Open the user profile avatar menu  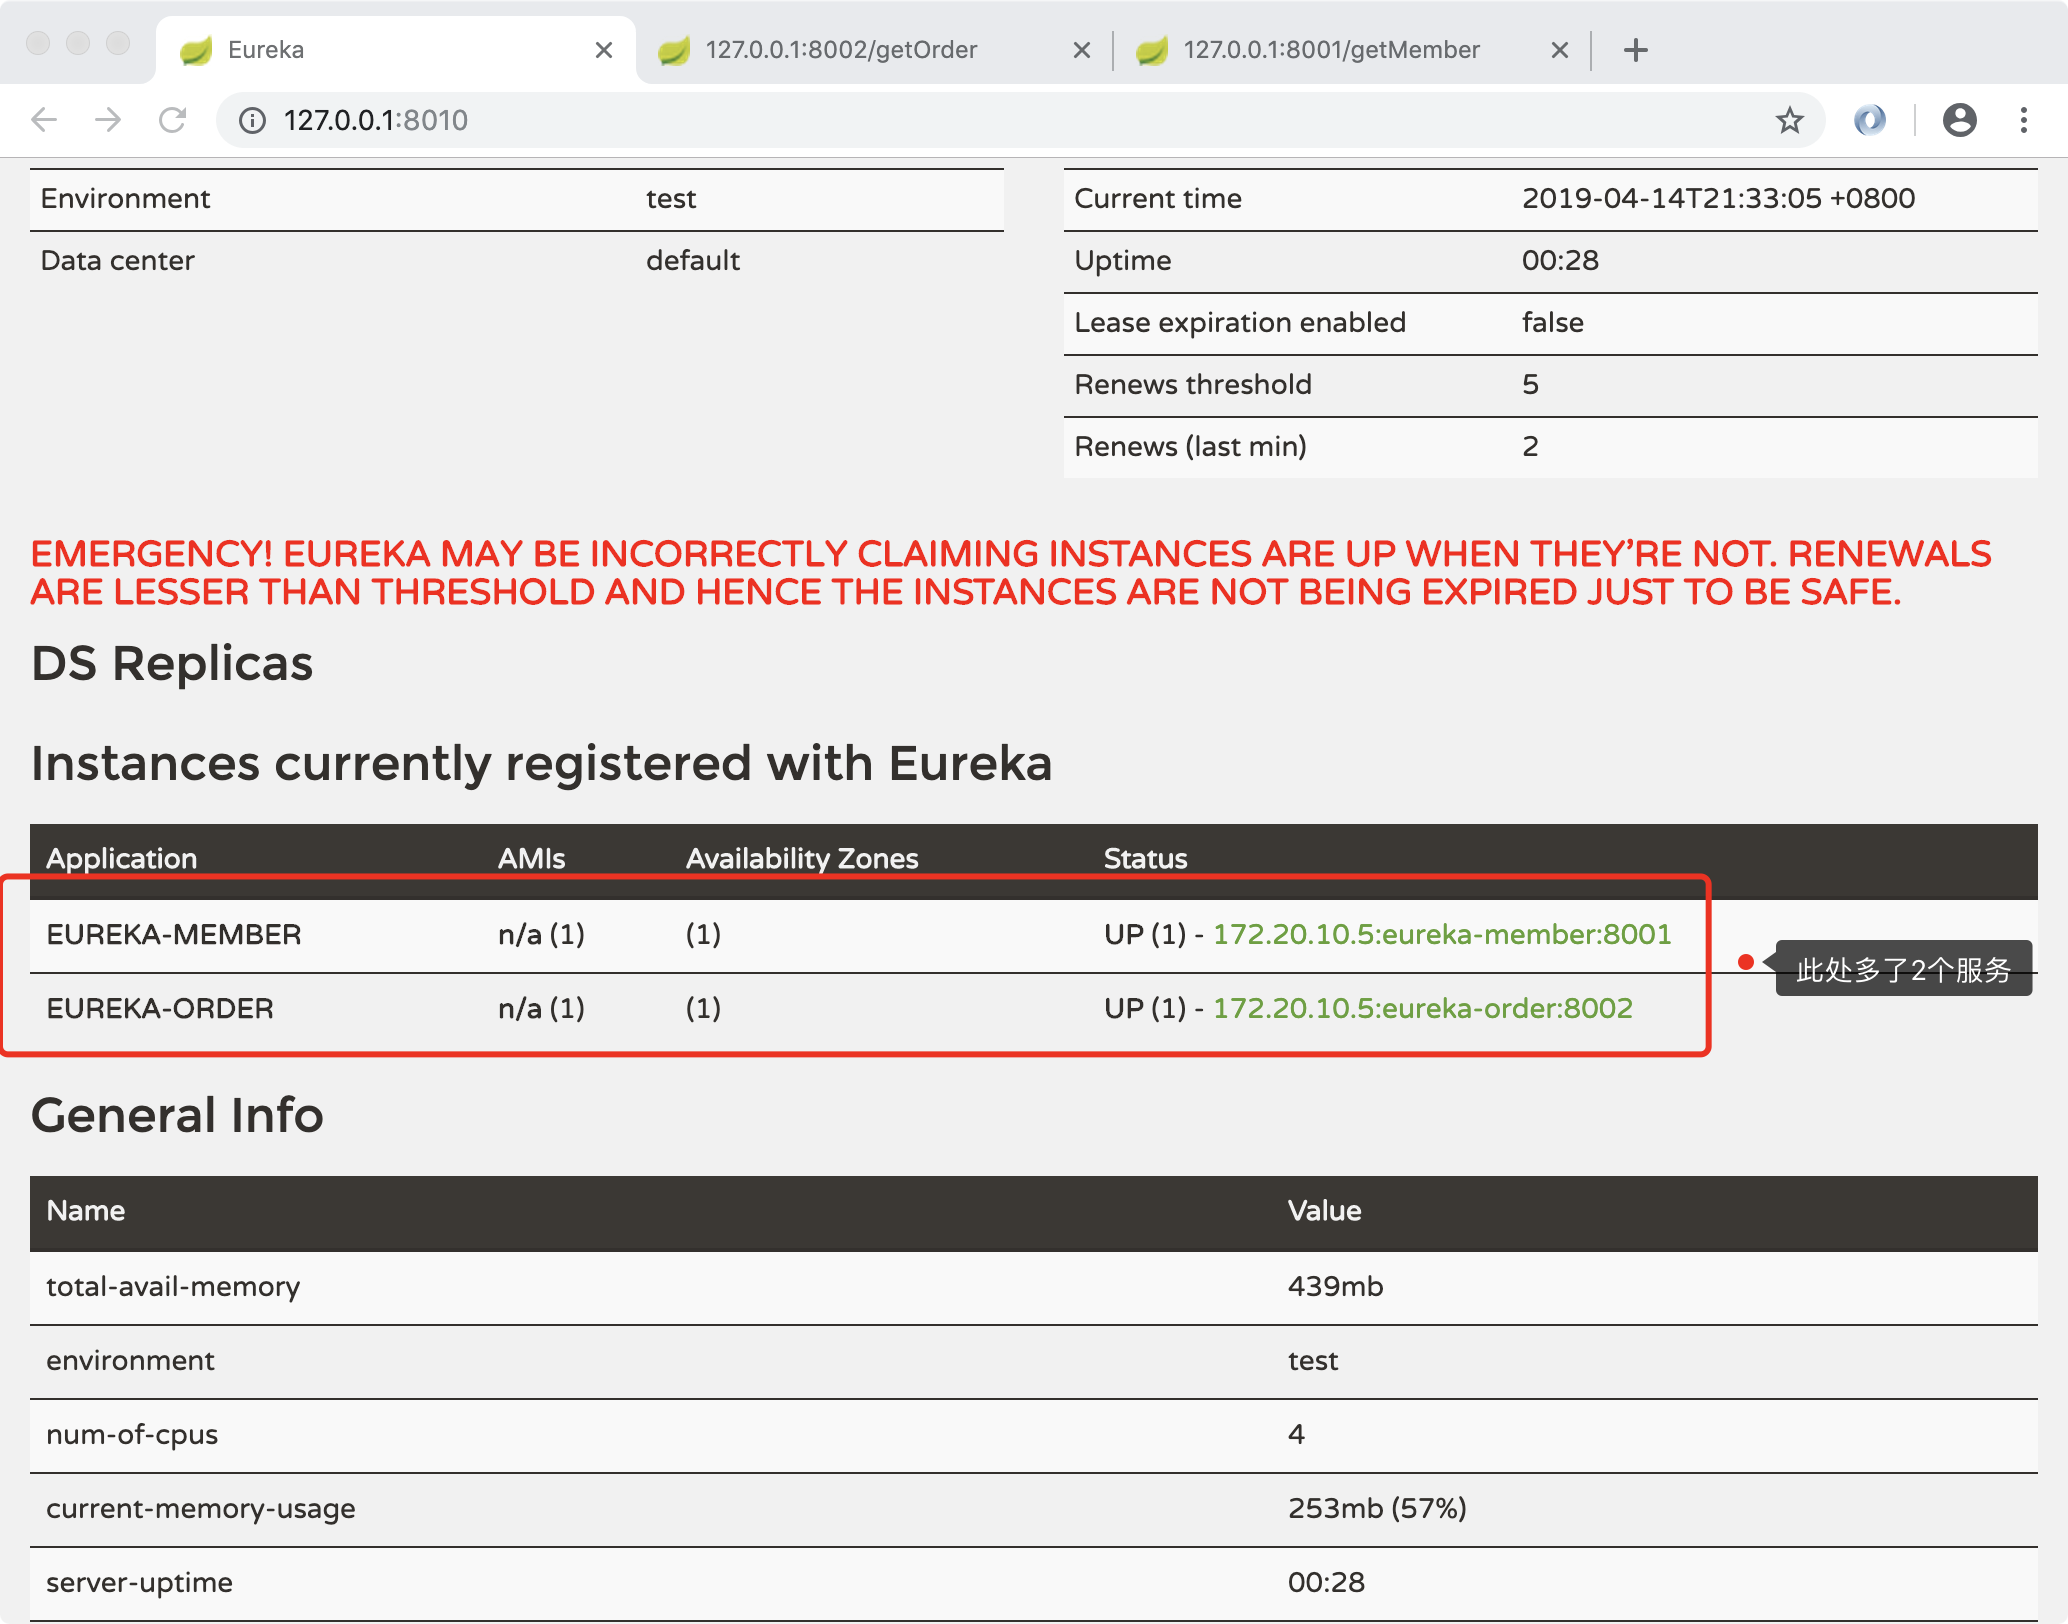[x=1959, y=120]
